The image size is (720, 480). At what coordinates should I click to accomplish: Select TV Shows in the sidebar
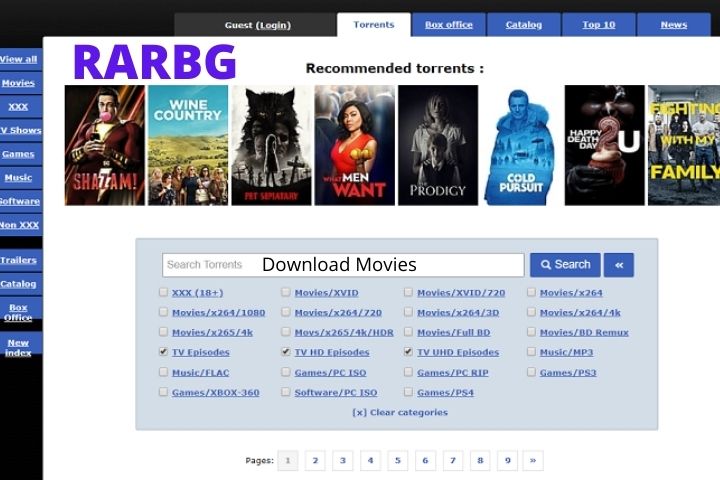pyautogui.click(x=21, y=130)
